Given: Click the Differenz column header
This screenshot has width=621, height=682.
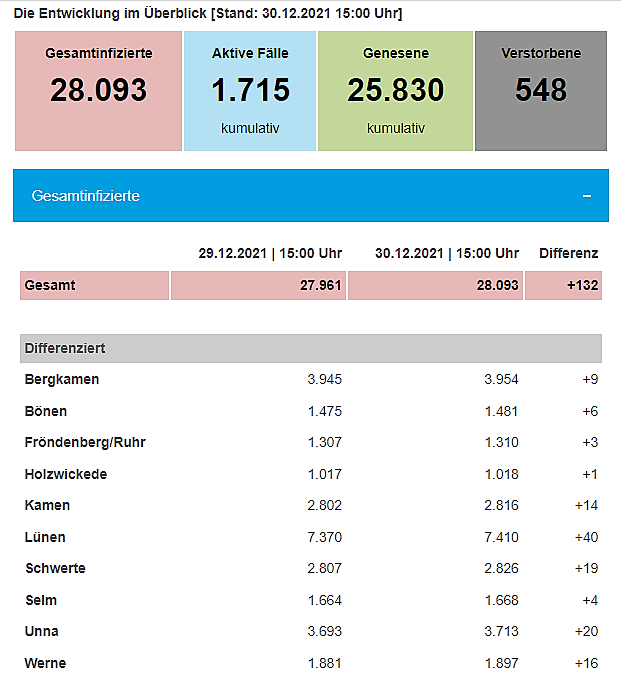Looking at the screenshot, I should pos(568,253).
